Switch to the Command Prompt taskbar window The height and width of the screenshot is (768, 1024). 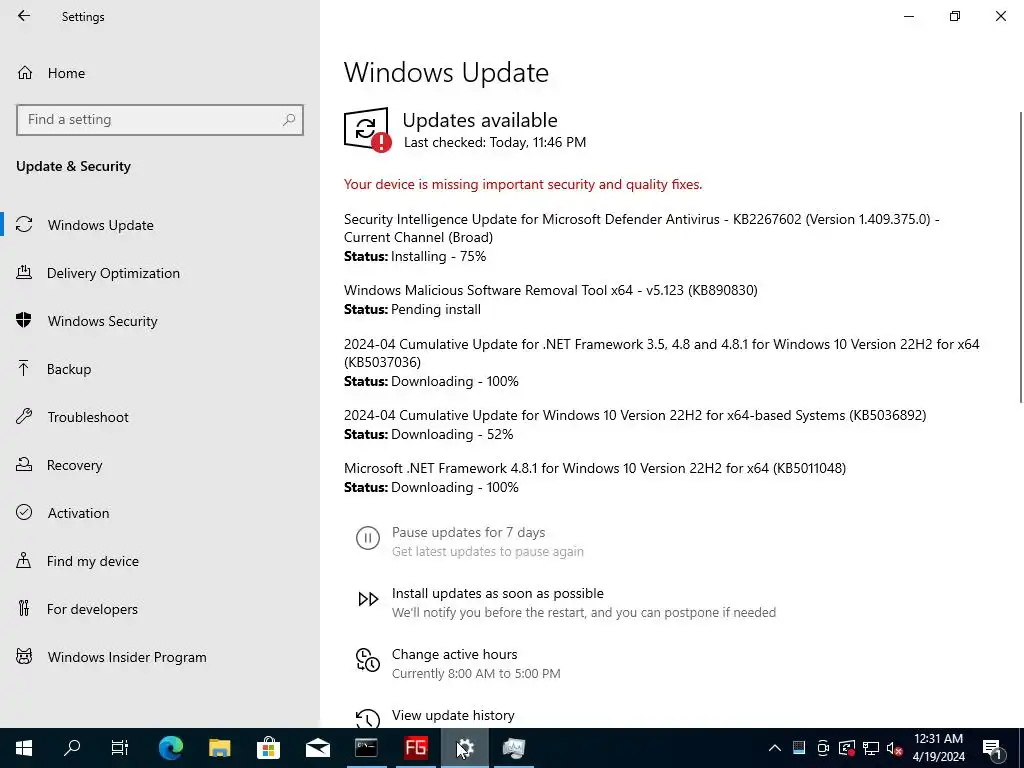pos(366,748)
